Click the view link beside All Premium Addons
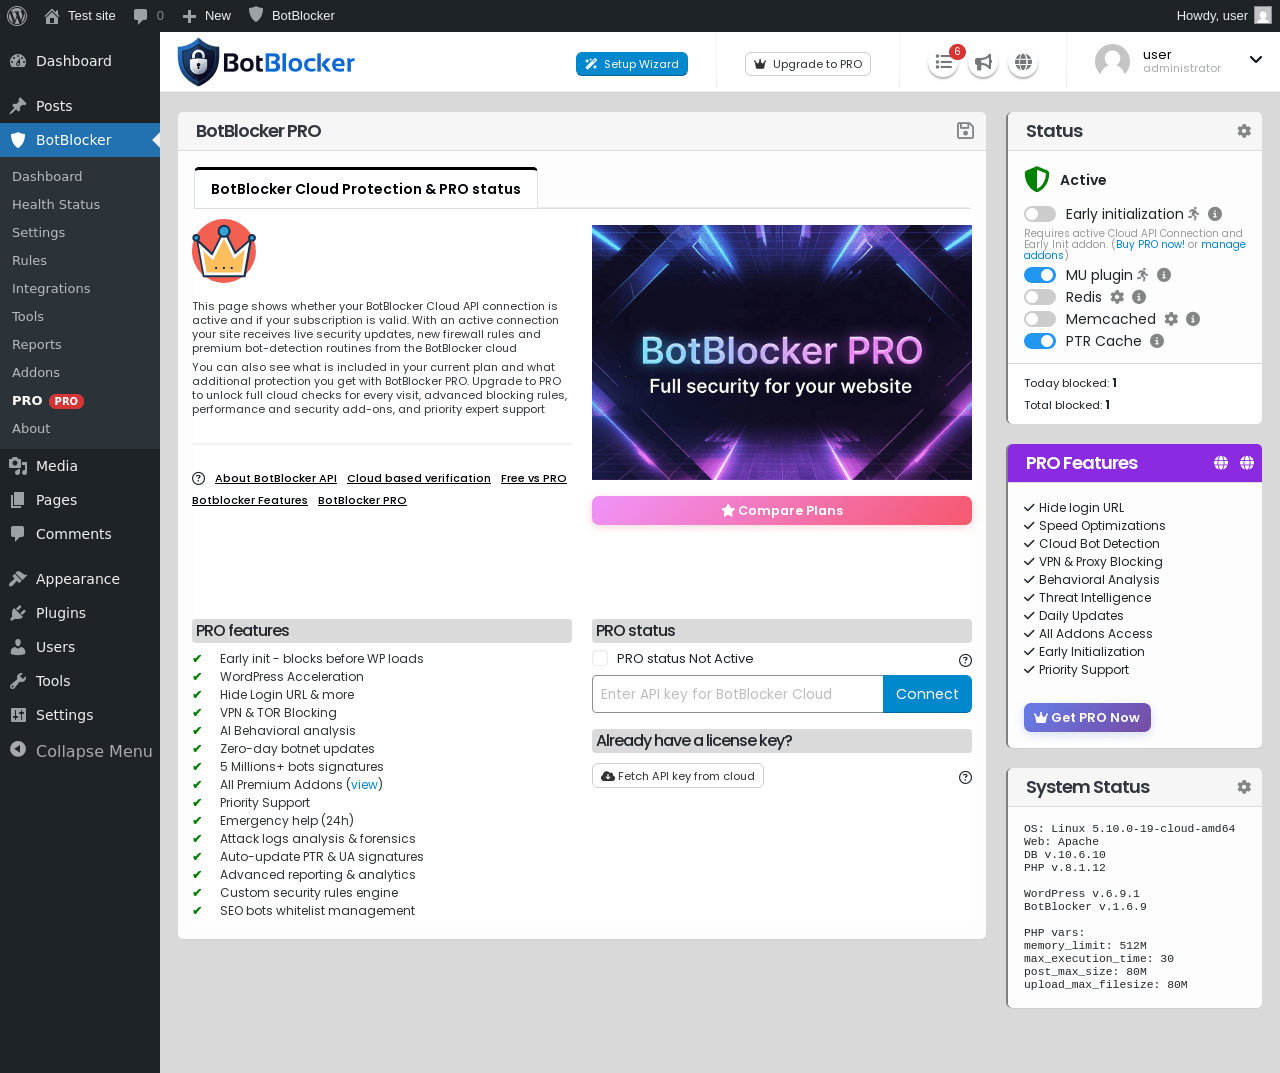1280x1073 pixels. tap(365, 785)
